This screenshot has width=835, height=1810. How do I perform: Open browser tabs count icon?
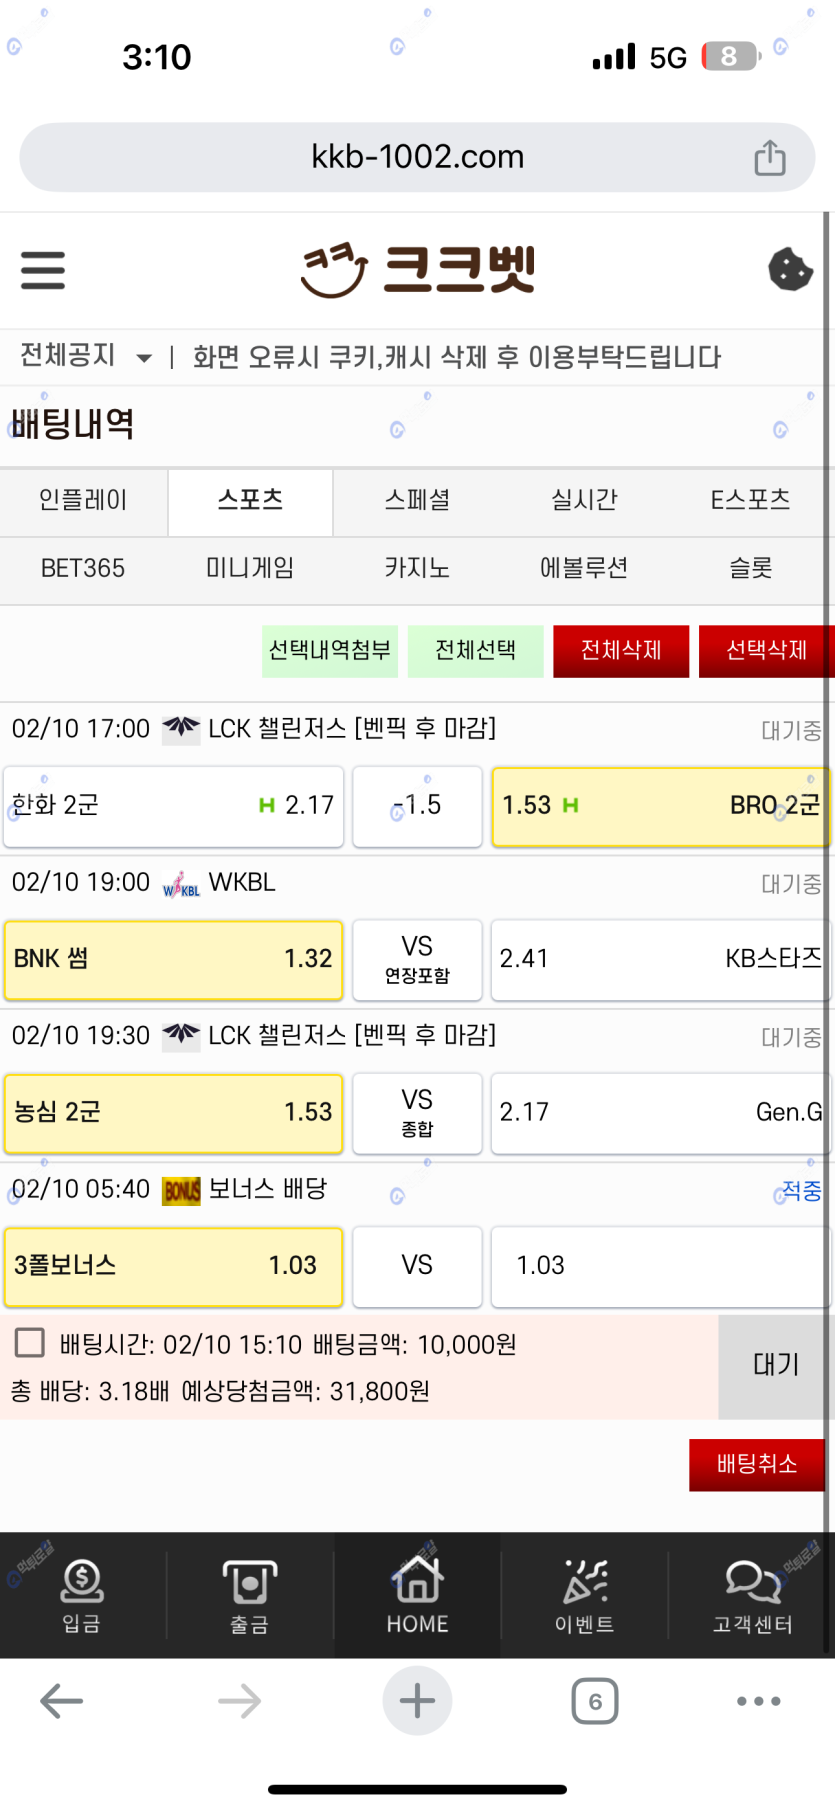click(595, 1701)
